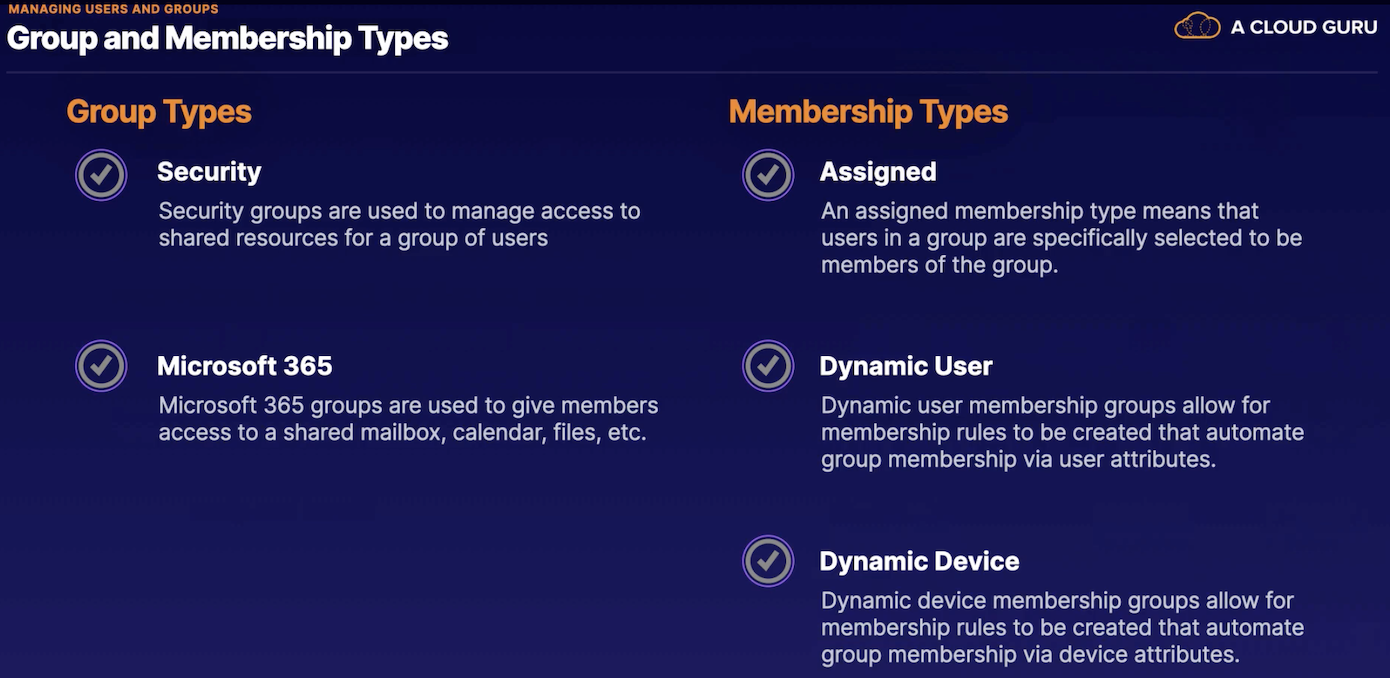Screen dimensions: 1390x678
Task: Click the A Cloud Guru cloud logo
Action: pos(1197,26)
